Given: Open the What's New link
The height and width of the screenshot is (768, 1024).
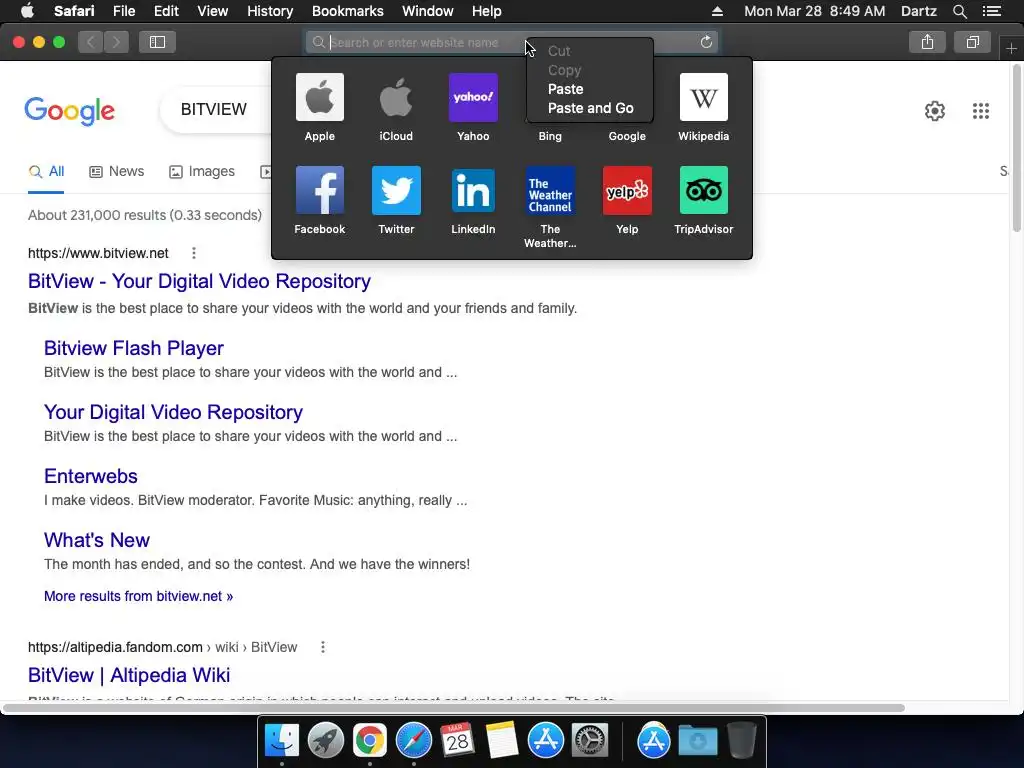Looking at the screenshot, I should point(97,540).
